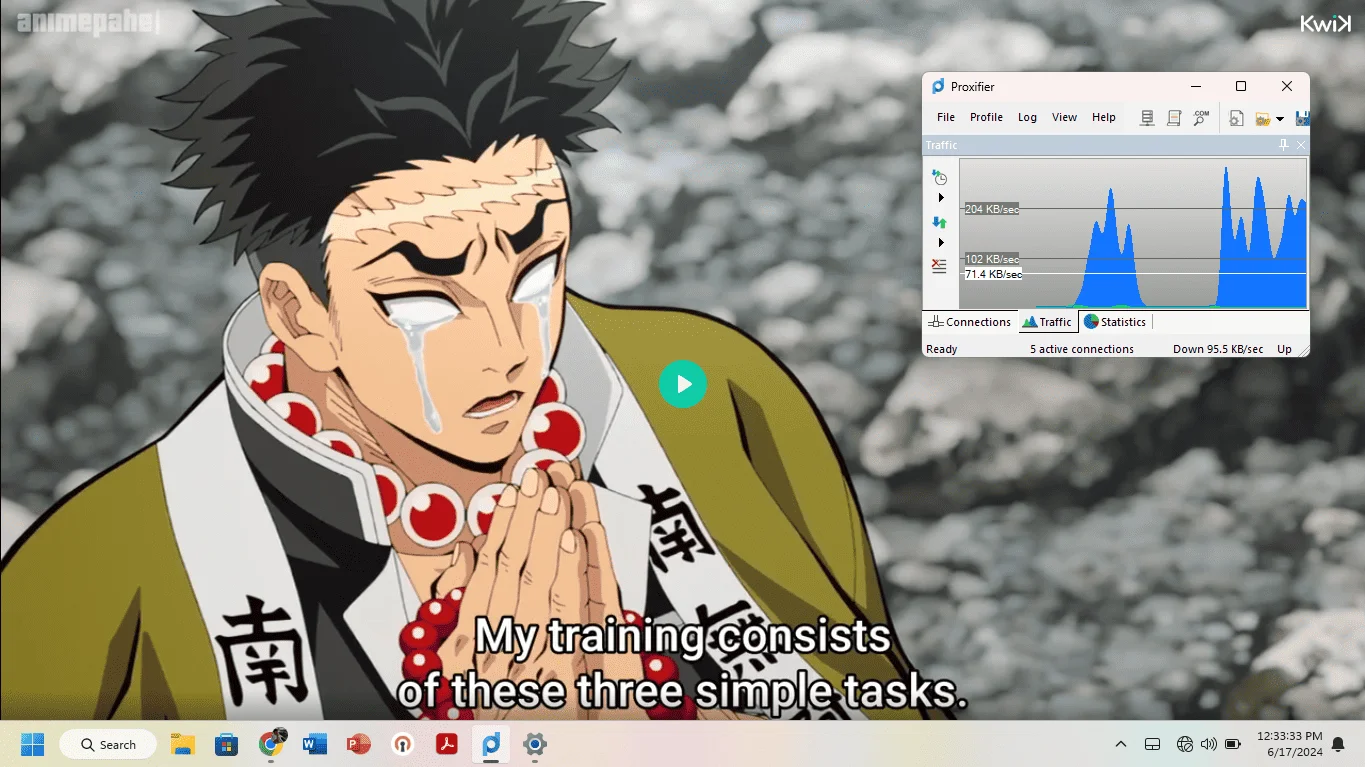The width and height of the screenshot is (1365, 767).
Task: Click the 'Down 95.5 KB/sec' status entry
Action: tap(1218, 349)
